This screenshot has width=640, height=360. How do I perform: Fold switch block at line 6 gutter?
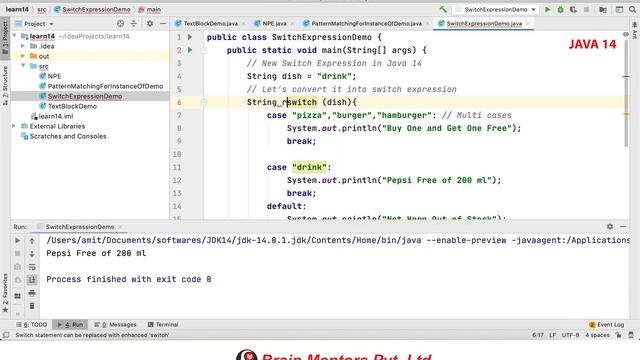coord(204,102)
